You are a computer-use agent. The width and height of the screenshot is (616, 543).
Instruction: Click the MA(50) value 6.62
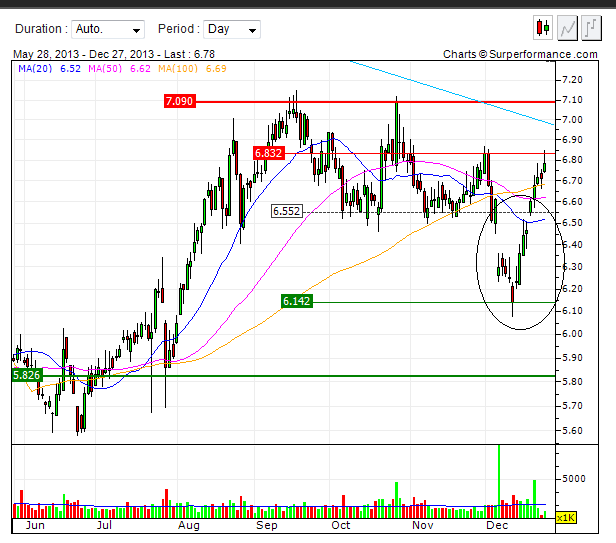pyautogui.click(x=140, y=69)
